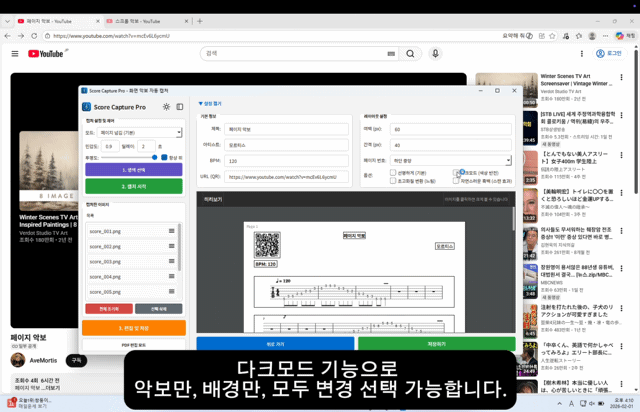Click the drag handle icon beside score_003.png
The height and width of the screenshot is (412, 640).
pos(171,261)
